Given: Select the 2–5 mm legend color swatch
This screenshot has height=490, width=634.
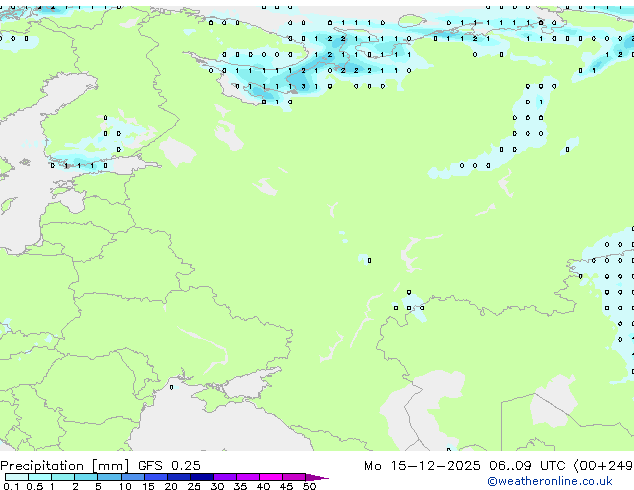Looking at the screenshot, I should (x=86, y=477).
